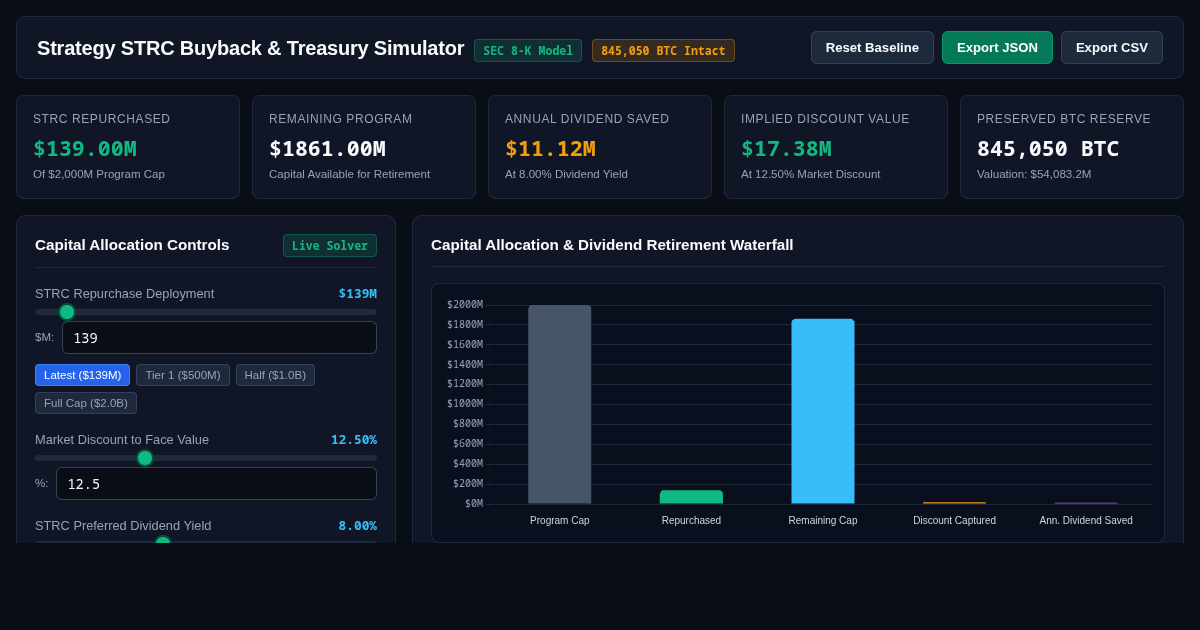Select the $139.00M STRC Repurchased value

pos(85,148)
